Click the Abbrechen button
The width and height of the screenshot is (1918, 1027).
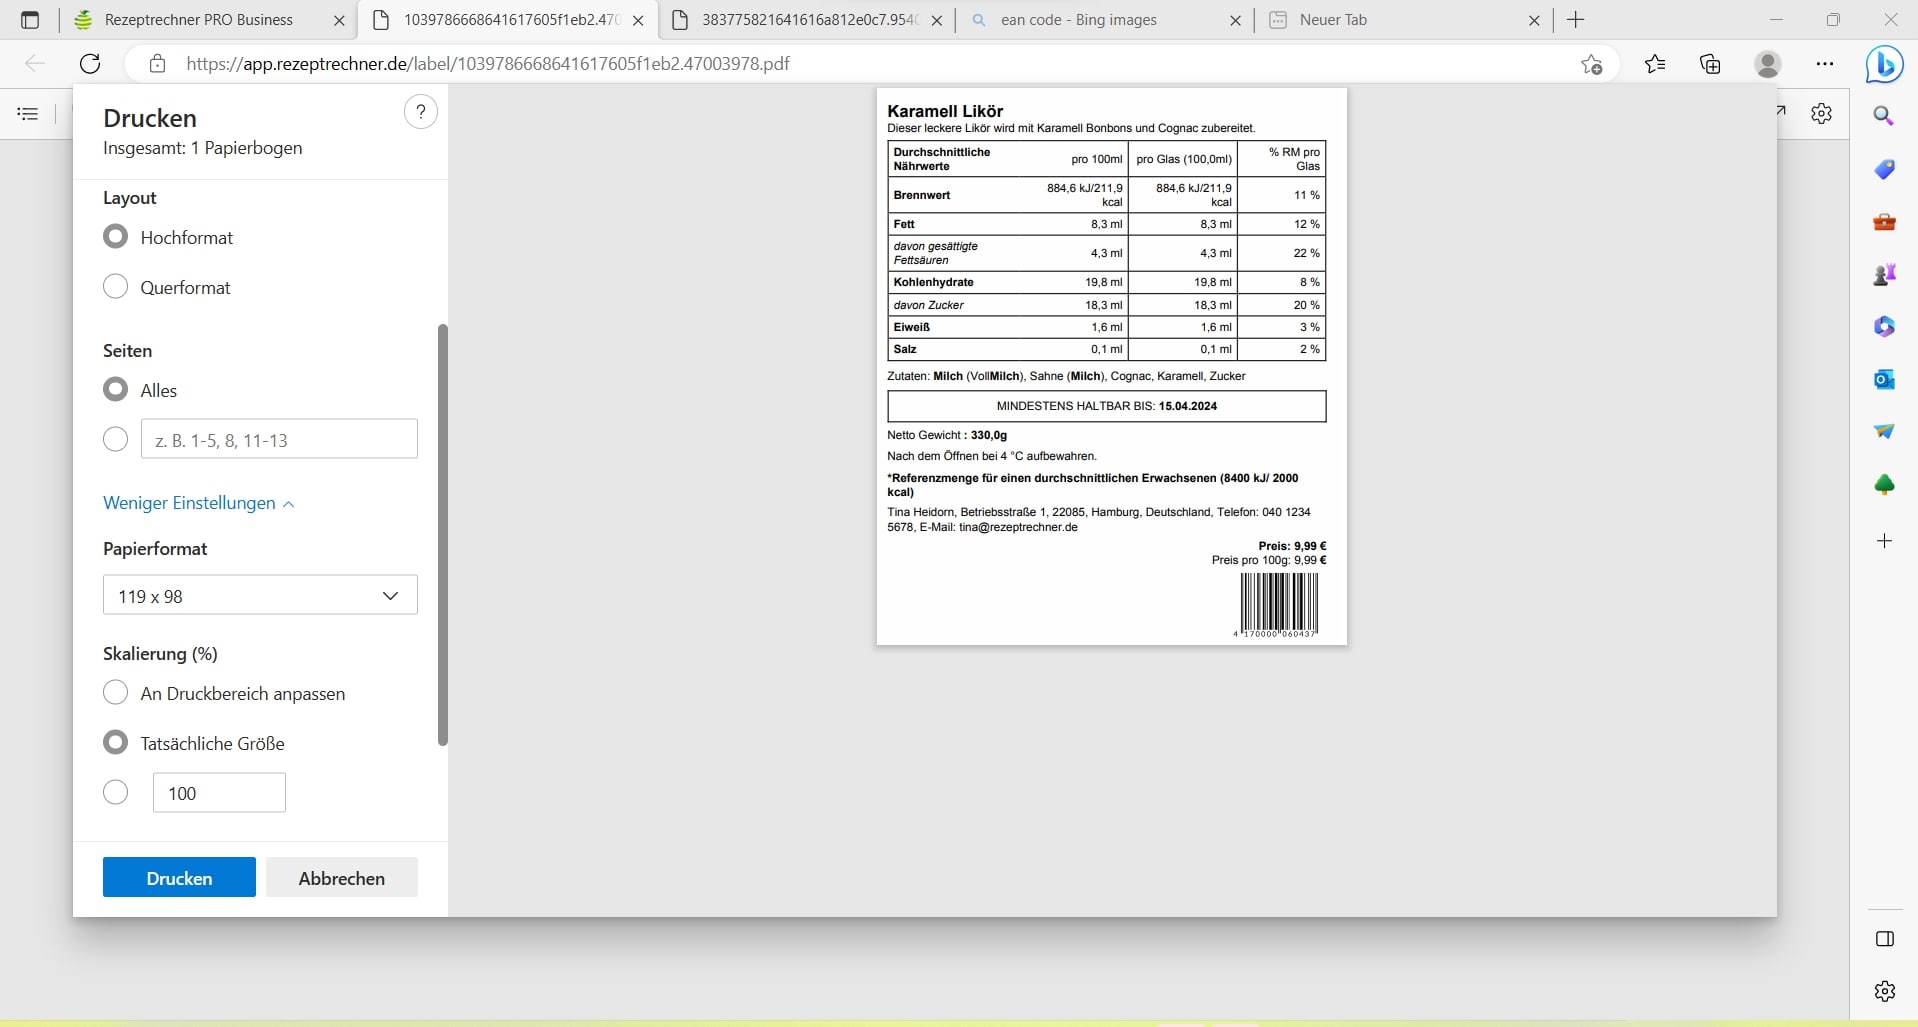pos(341,878)
